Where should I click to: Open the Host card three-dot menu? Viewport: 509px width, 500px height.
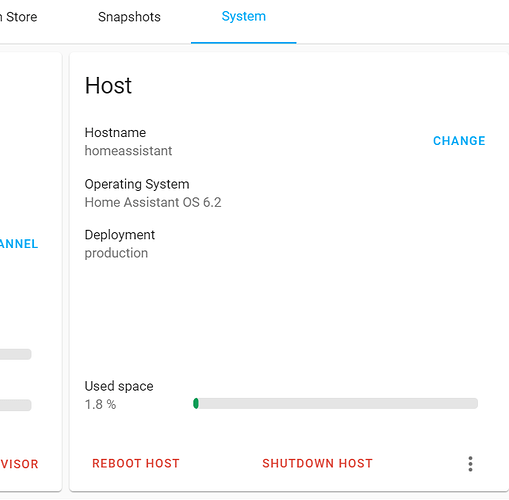coord(470,464)
